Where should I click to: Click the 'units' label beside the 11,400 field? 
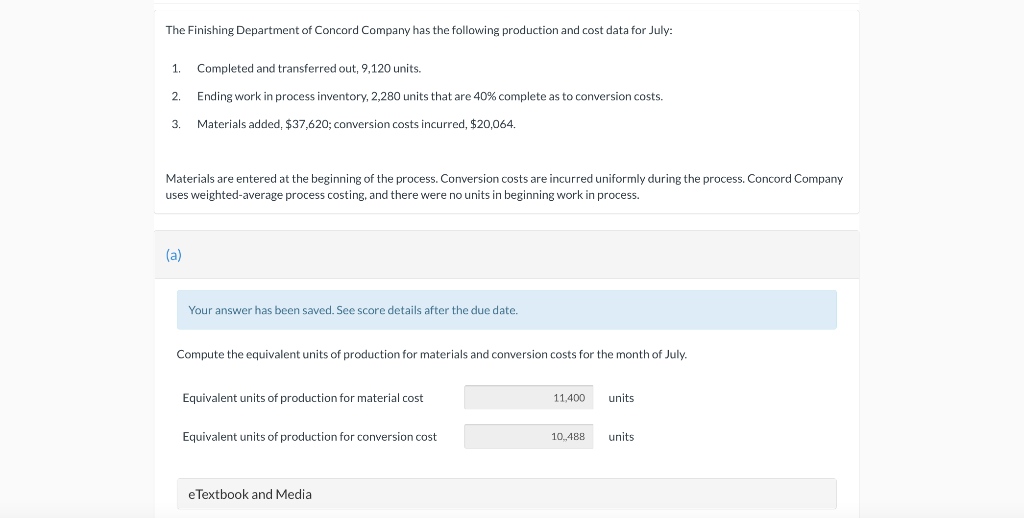[621, 398]
